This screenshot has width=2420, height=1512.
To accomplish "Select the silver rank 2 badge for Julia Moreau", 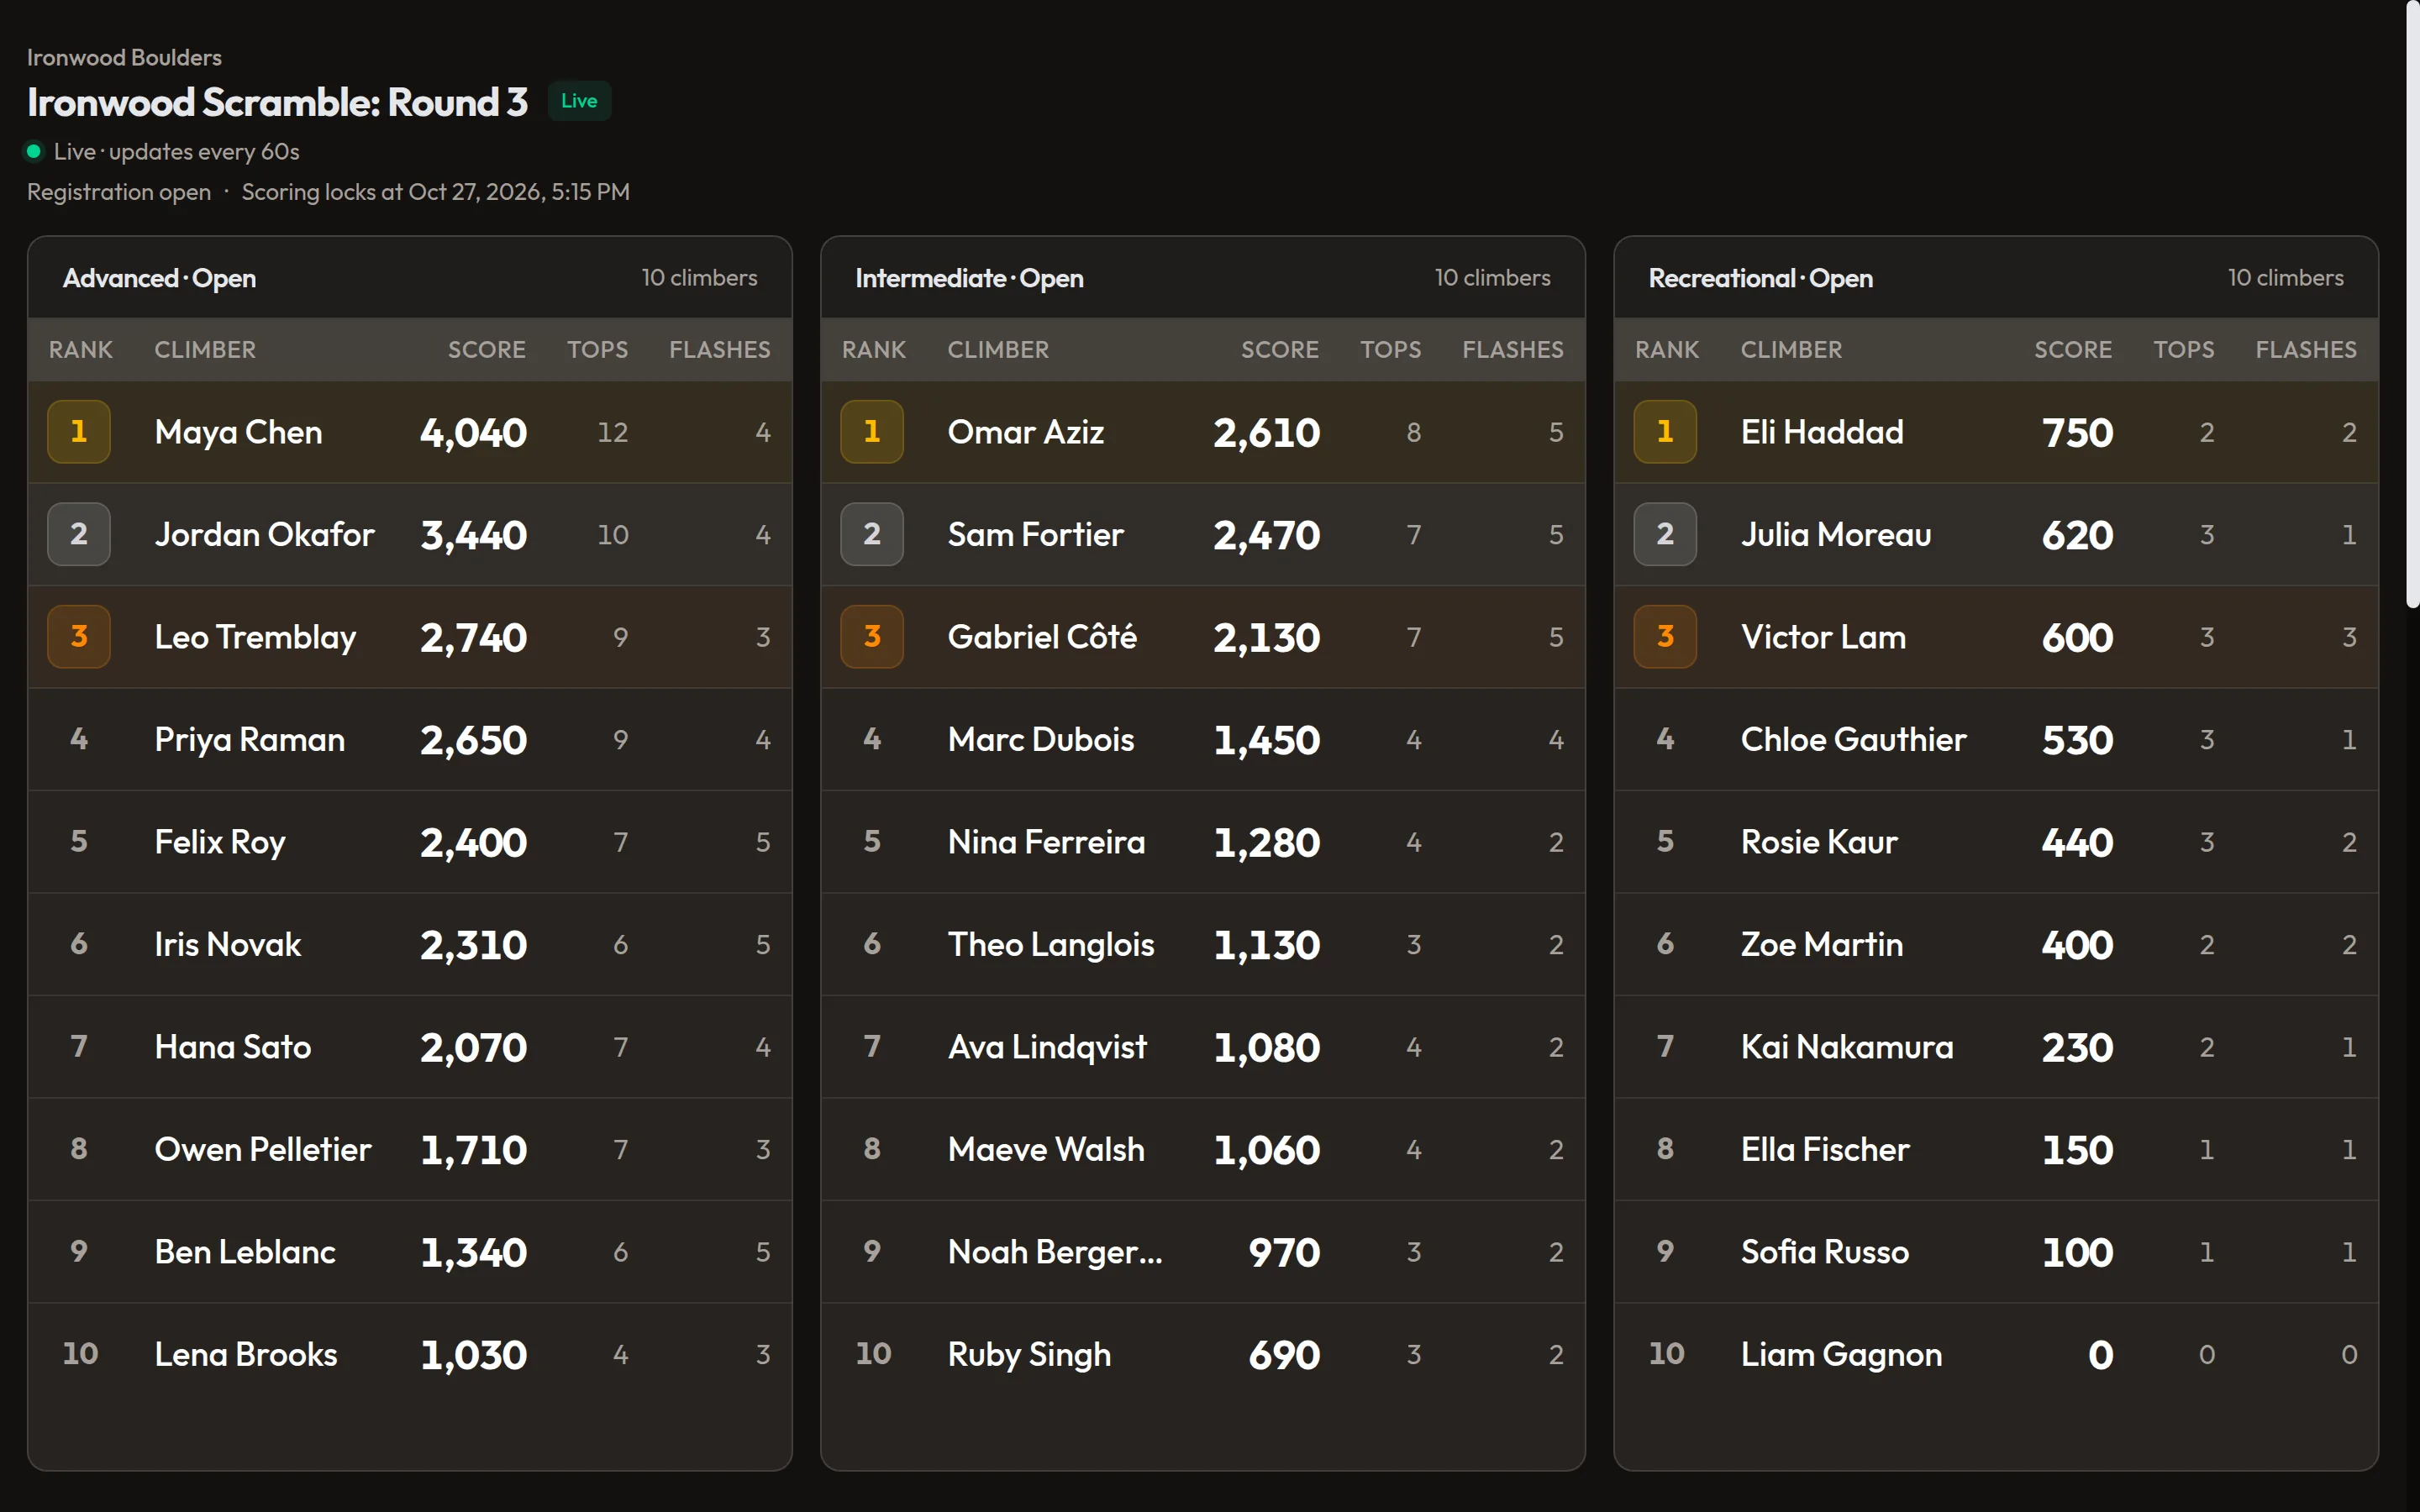I will tap(1665, 534).
